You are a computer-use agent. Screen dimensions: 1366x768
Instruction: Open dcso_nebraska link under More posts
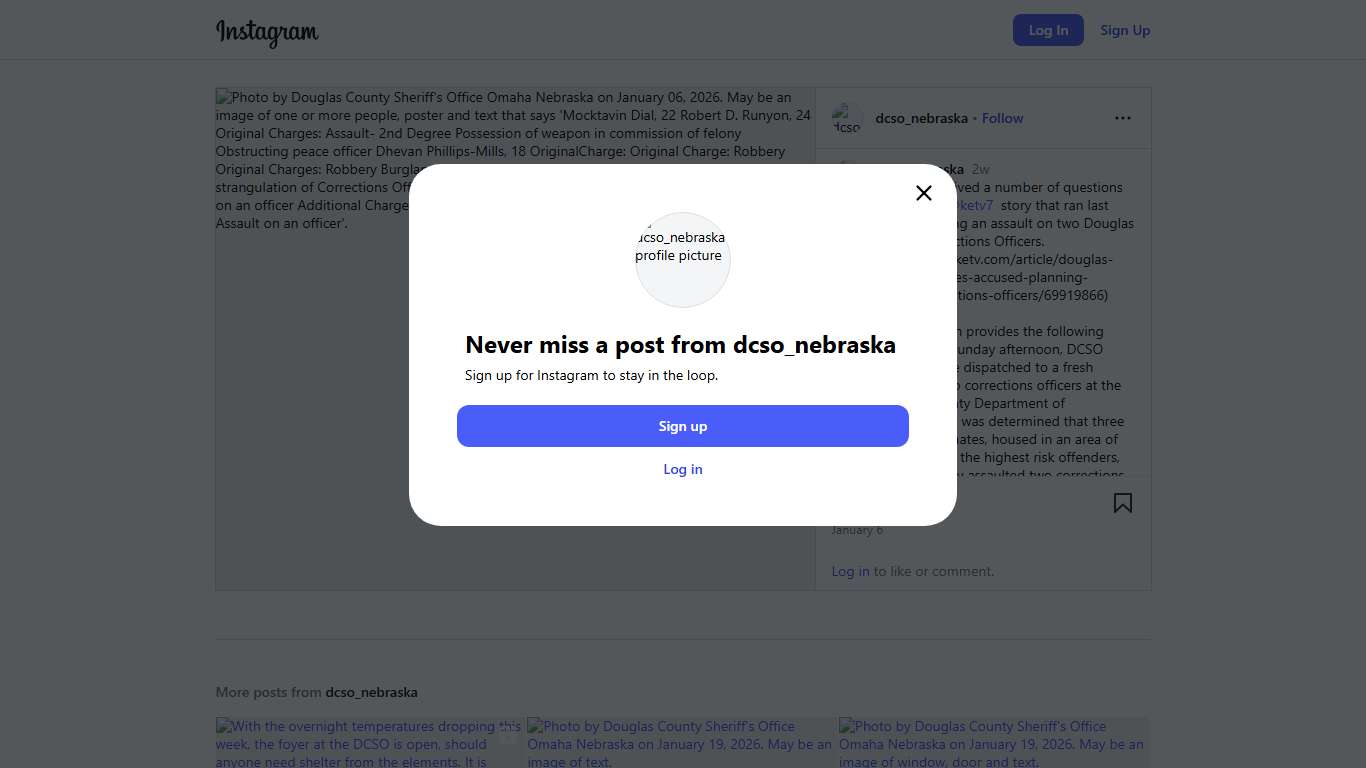[371, 692]
